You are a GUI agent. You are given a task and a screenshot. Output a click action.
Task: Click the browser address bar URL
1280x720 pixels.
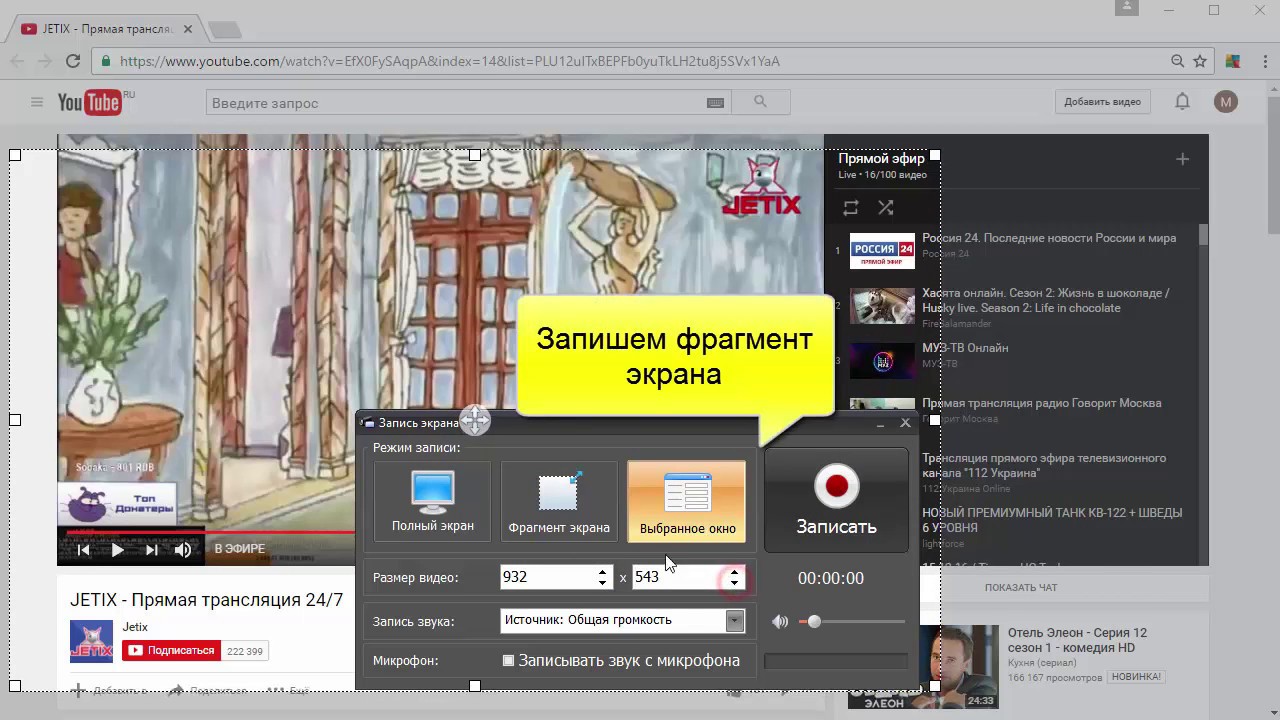[x=450, y=61]
